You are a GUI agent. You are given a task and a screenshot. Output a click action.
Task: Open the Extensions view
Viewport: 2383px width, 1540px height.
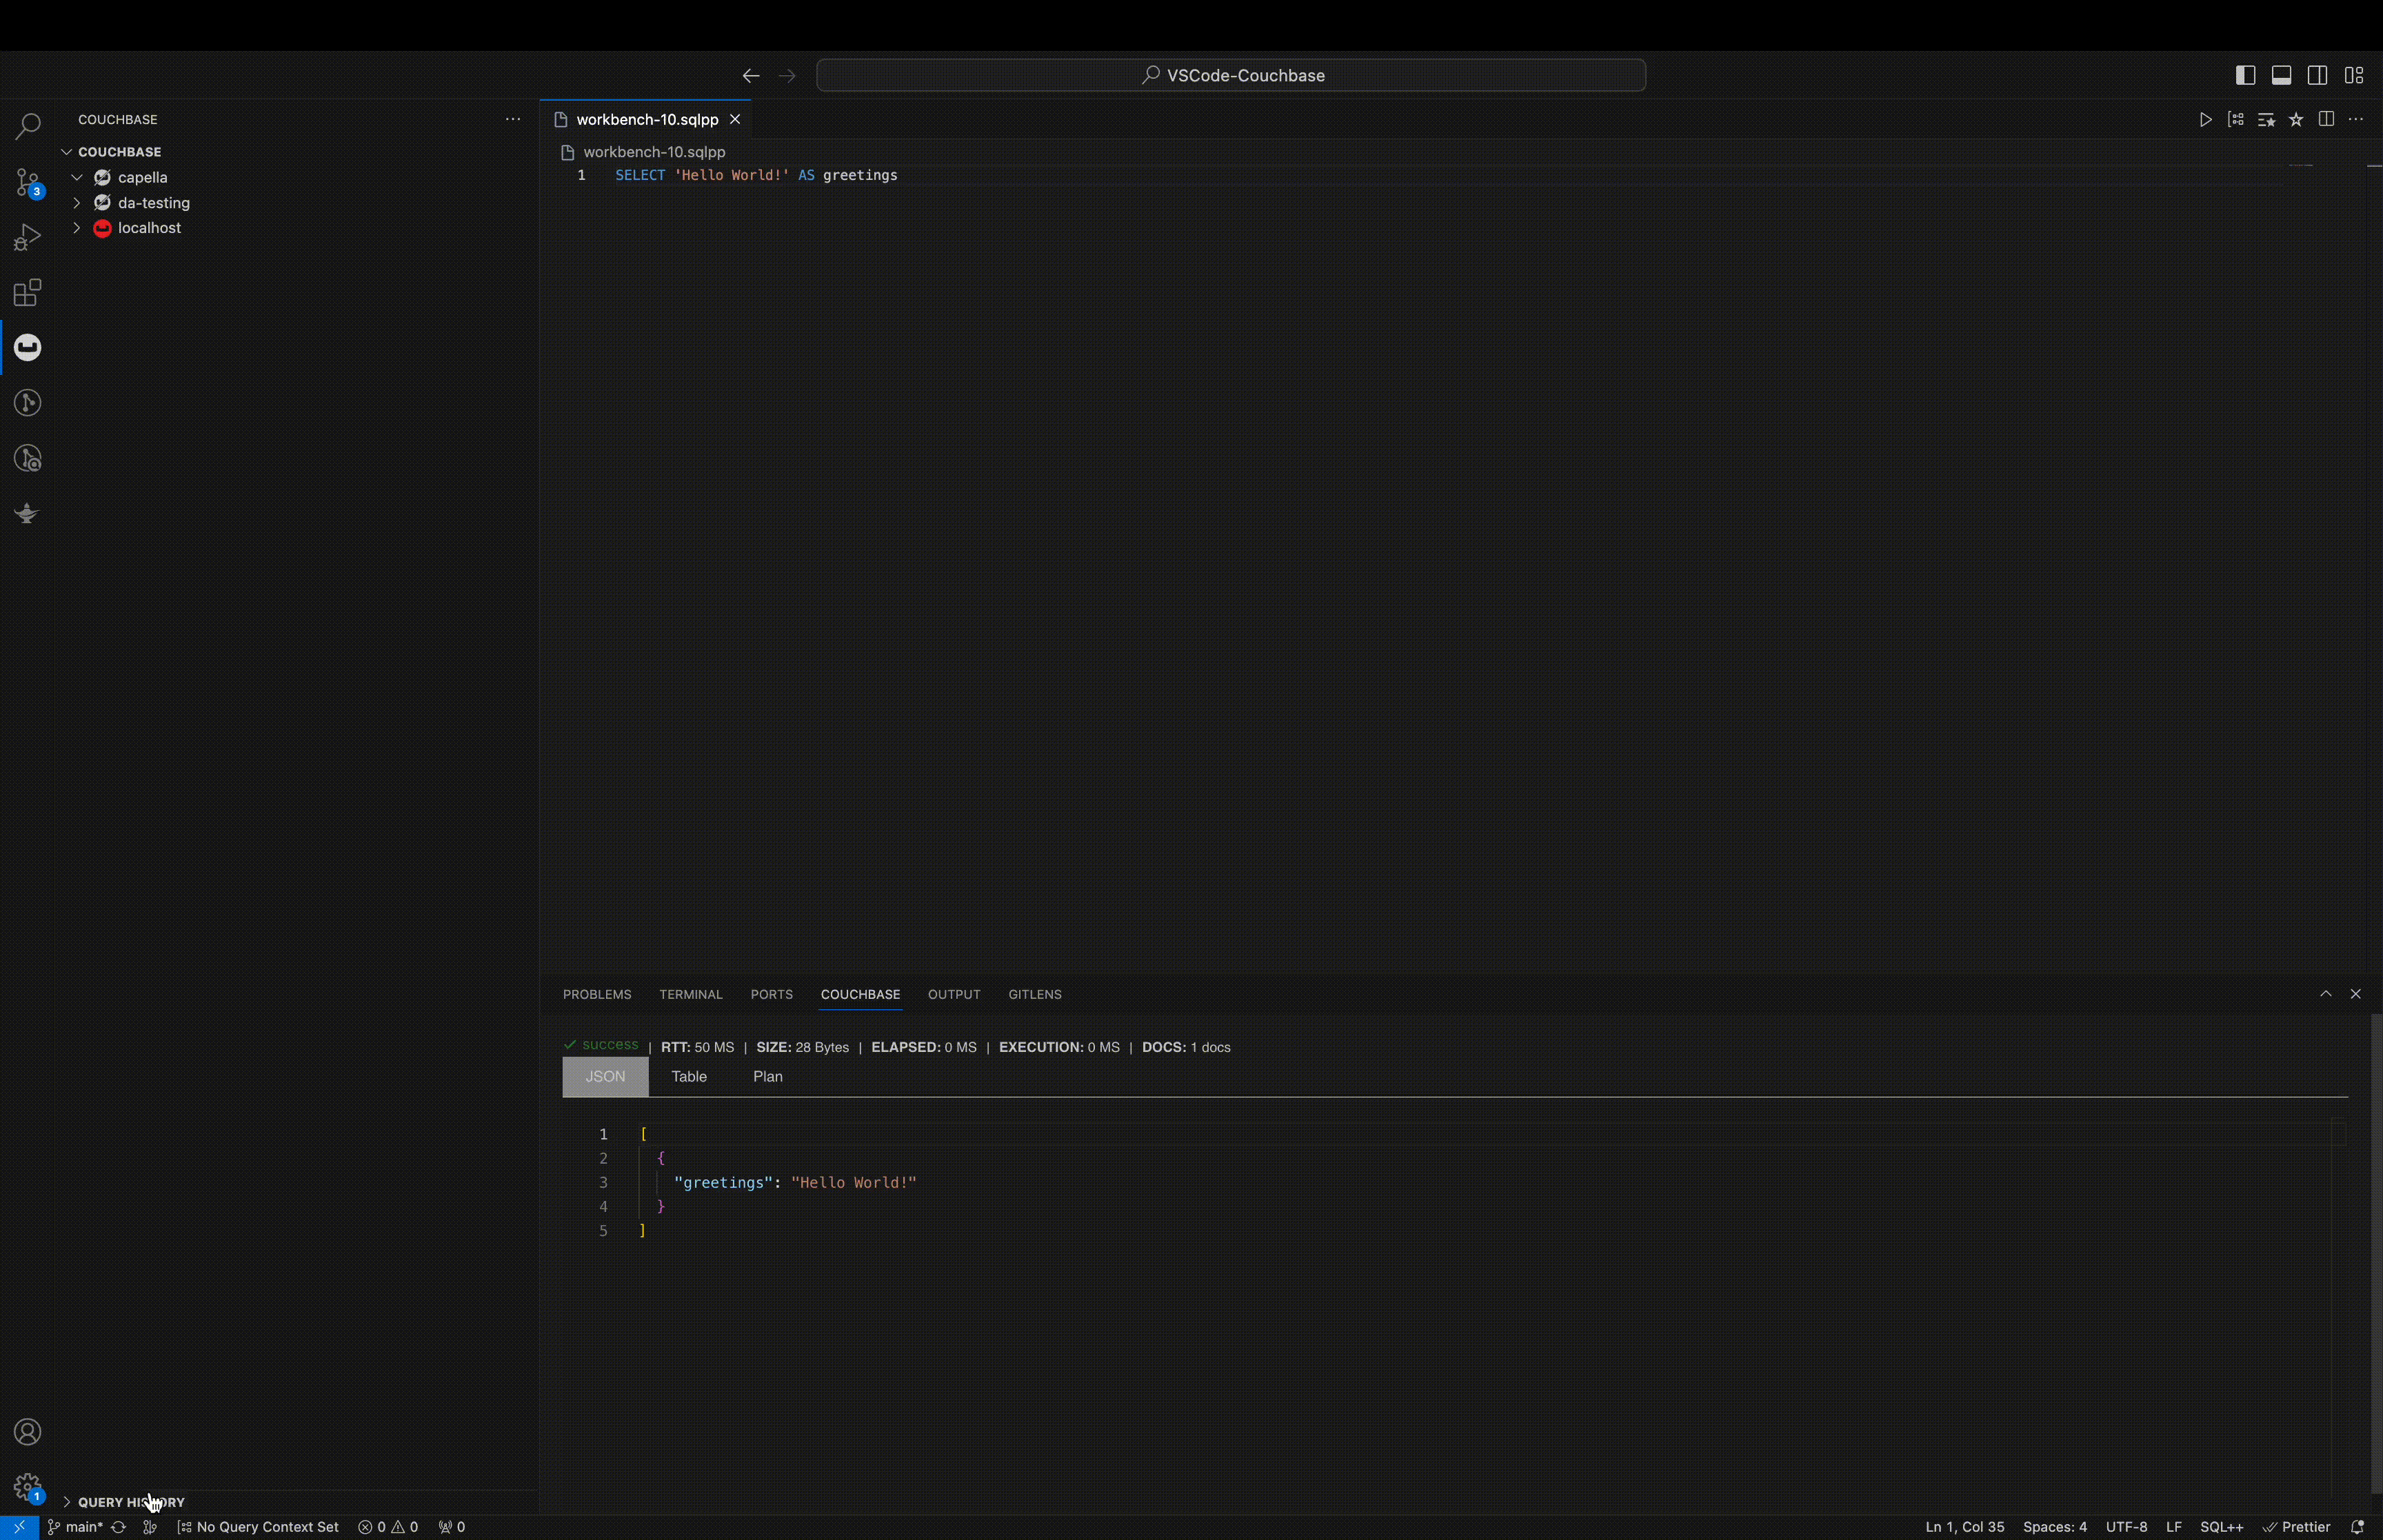28,292
